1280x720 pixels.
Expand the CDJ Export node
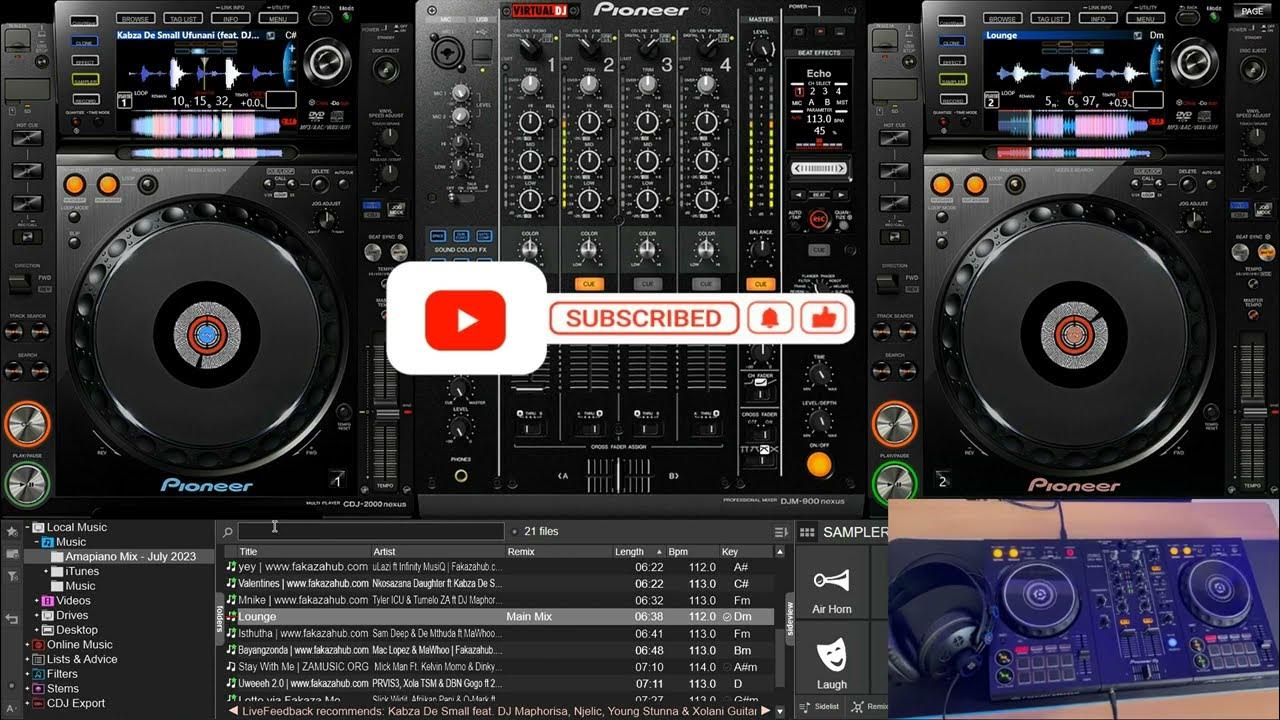pos(26,703)
